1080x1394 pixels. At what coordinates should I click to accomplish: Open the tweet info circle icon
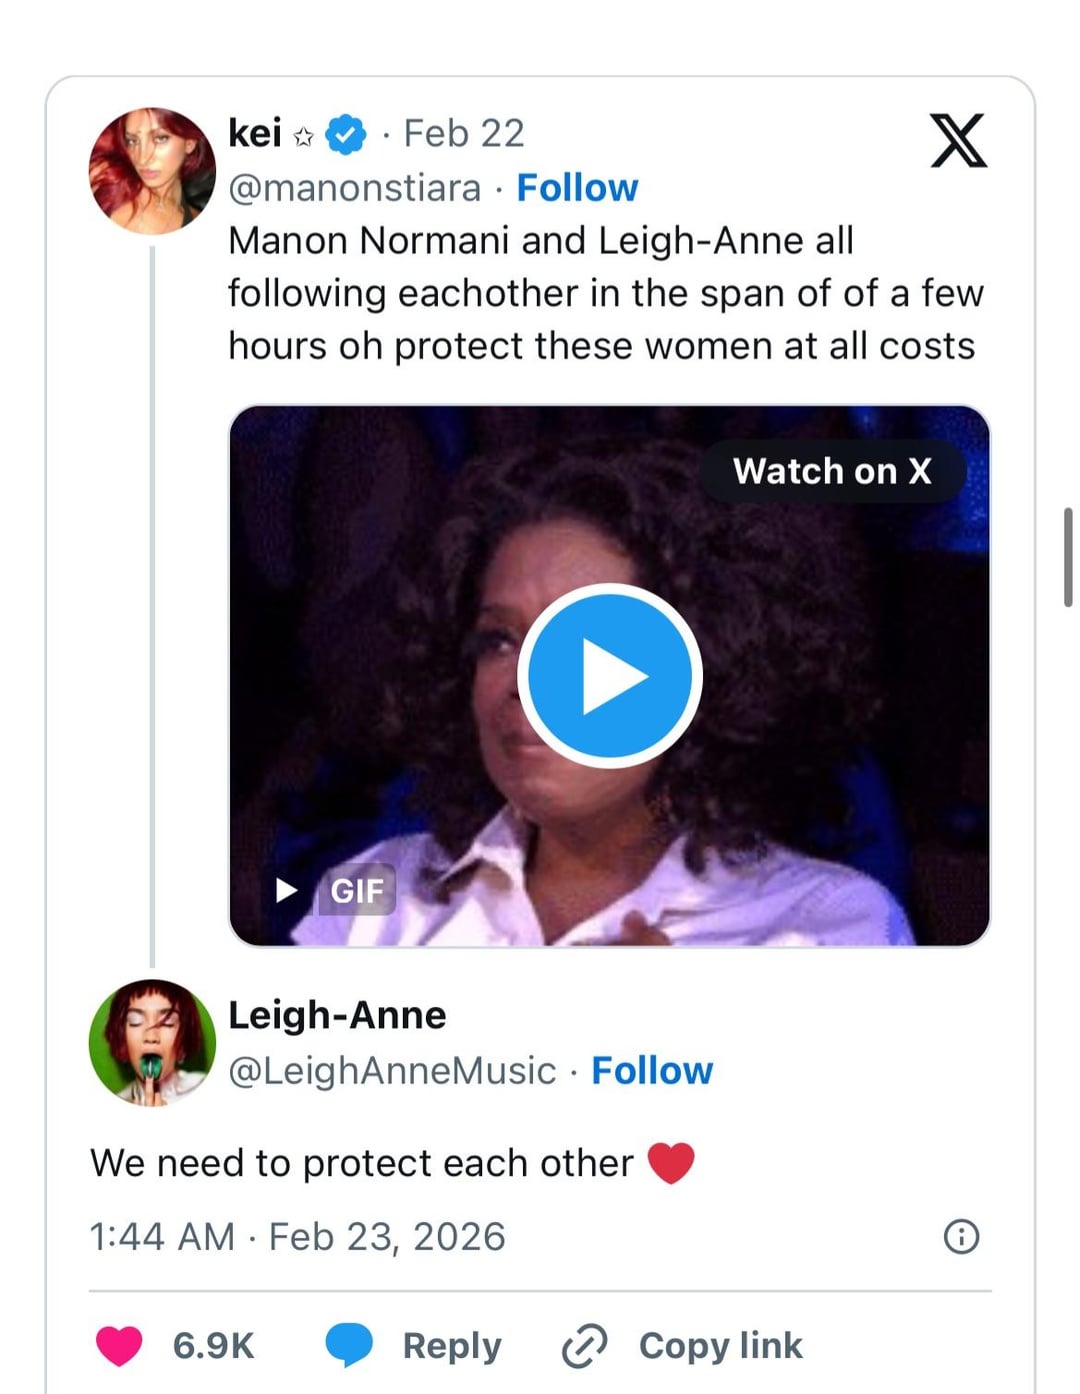961,1237
